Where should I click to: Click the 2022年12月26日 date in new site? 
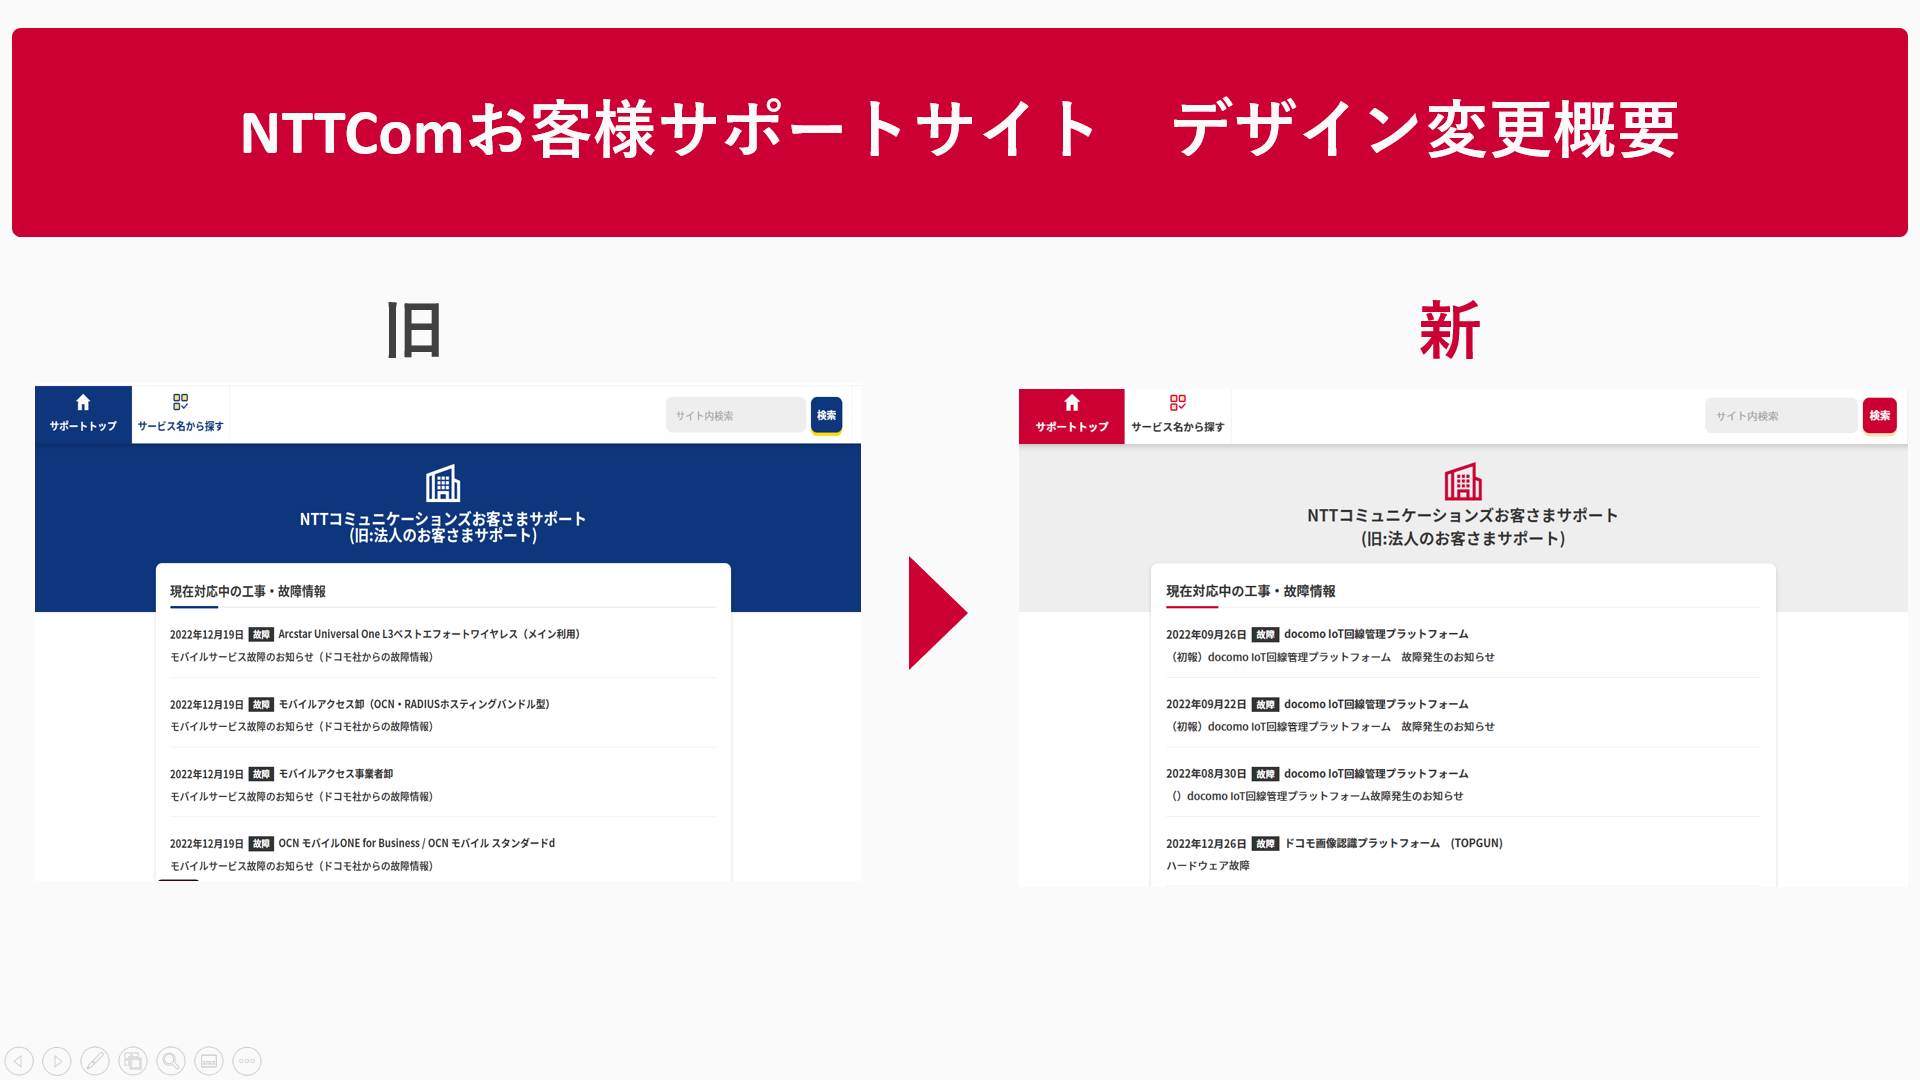point(1206,843)
